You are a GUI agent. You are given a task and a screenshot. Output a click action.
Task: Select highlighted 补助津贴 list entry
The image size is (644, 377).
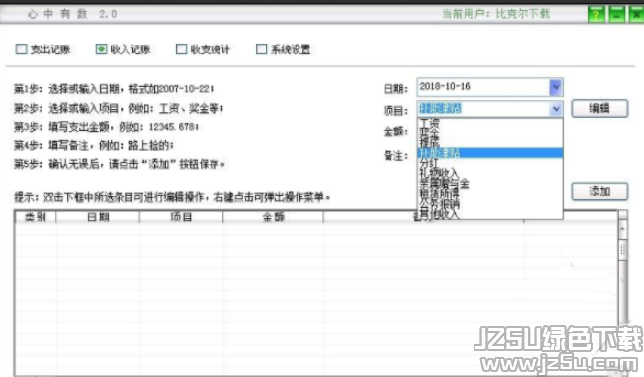[490, 153]
